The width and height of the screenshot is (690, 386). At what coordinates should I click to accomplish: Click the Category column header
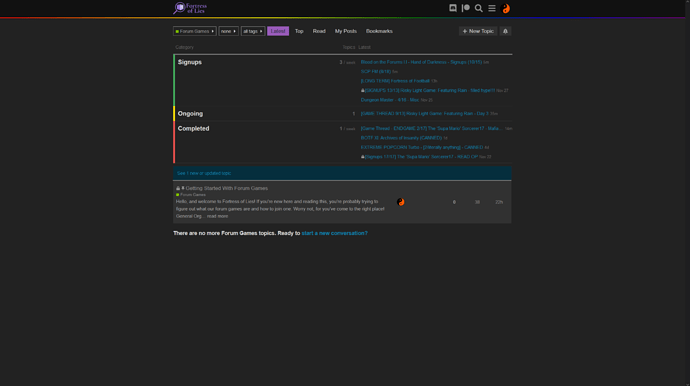coord(184,47)
